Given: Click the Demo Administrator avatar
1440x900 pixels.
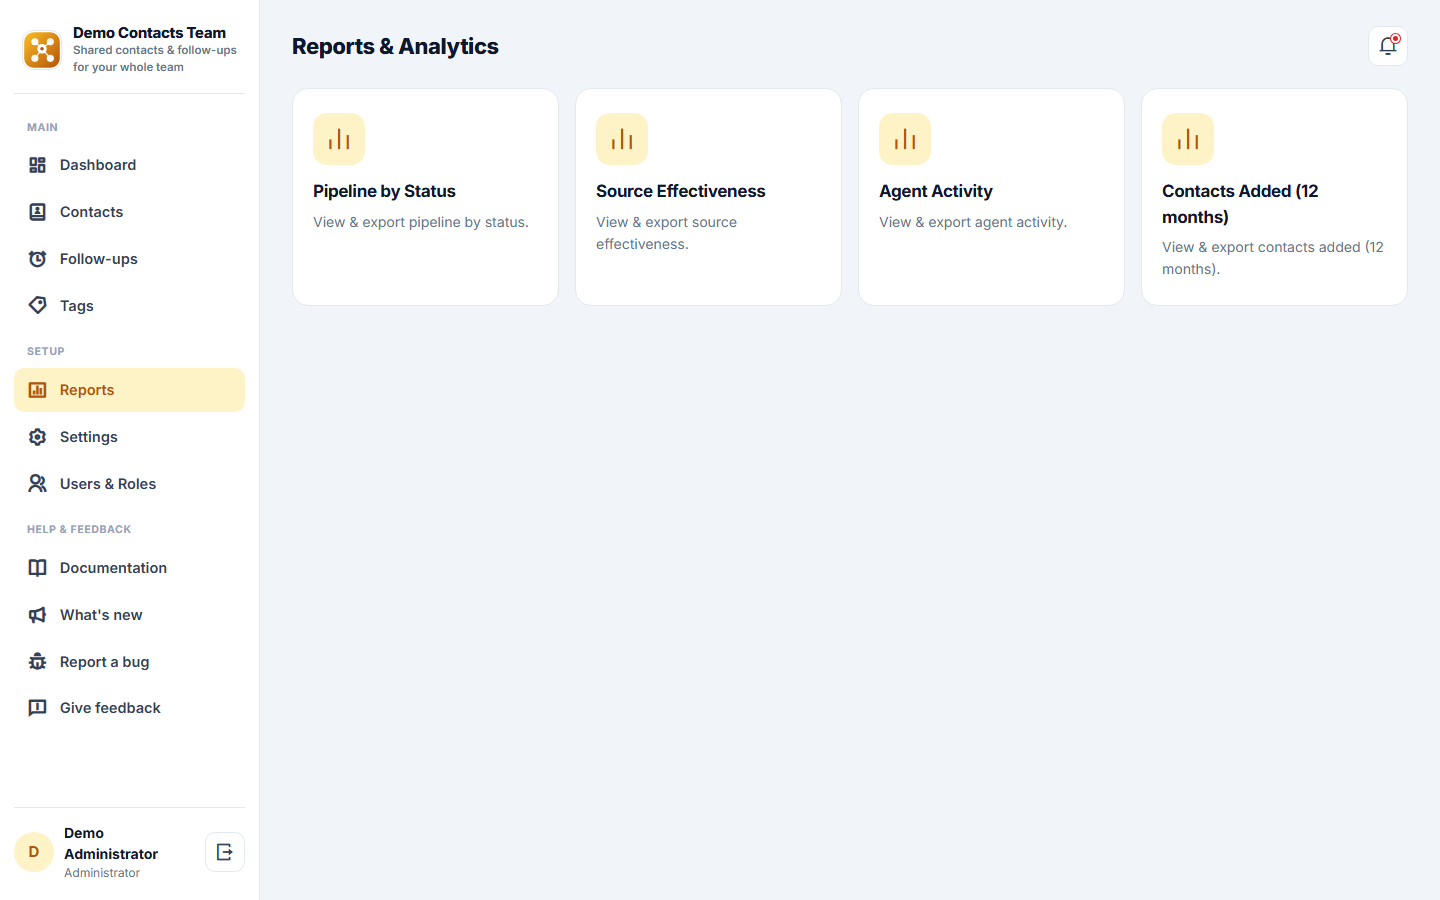Looking at the screenshot, I should point(34,852).
